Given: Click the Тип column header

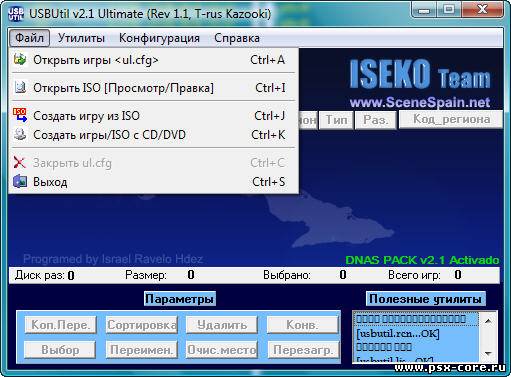Looking at the screenshot, I should click(336, 120).
